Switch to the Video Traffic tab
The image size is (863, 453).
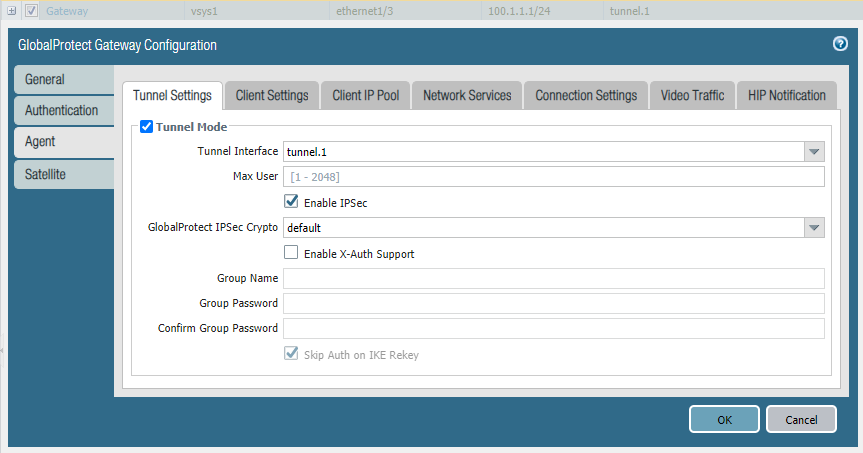[692, 95]
